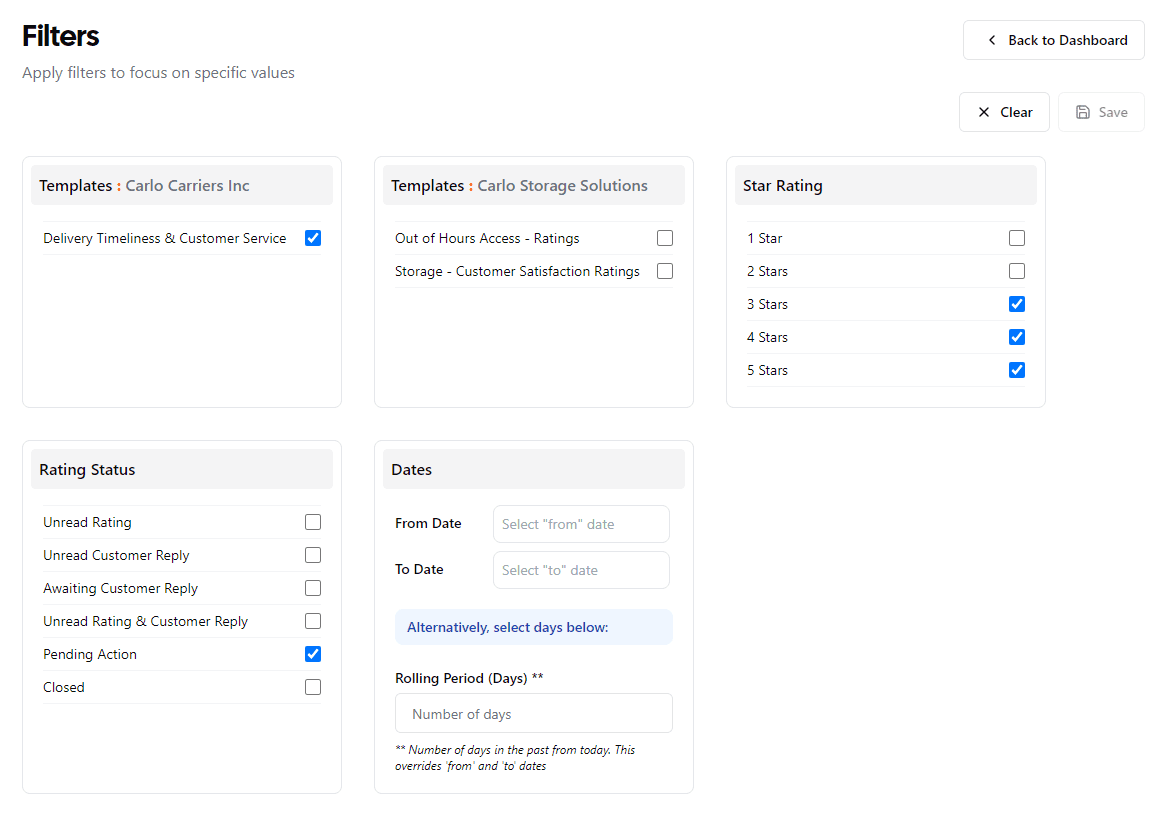This screenshot has width=1163, height=814.
Task: Tick the Unread Customer Reply checkbox
Action: (x=313, y=555)
